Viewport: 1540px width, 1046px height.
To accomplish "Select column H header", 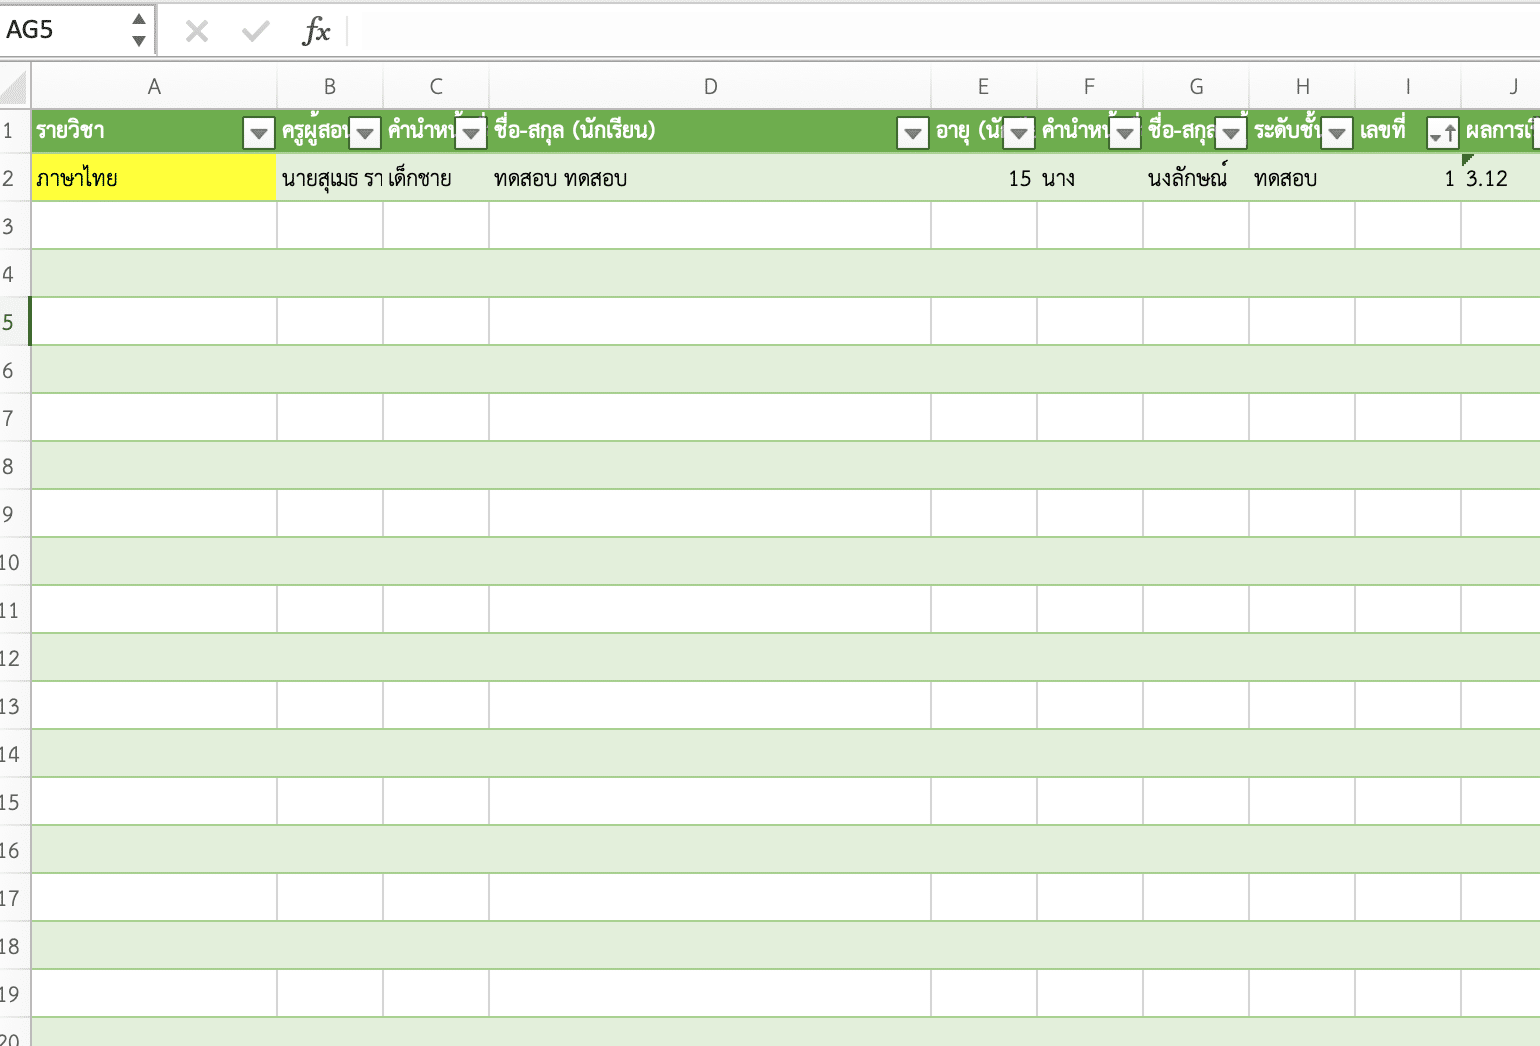I will point(1302,87).
